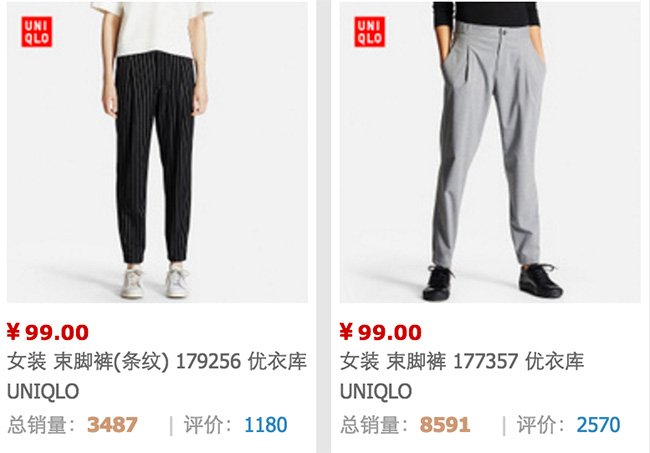Open the black striped pants product image

click(157, 152)
